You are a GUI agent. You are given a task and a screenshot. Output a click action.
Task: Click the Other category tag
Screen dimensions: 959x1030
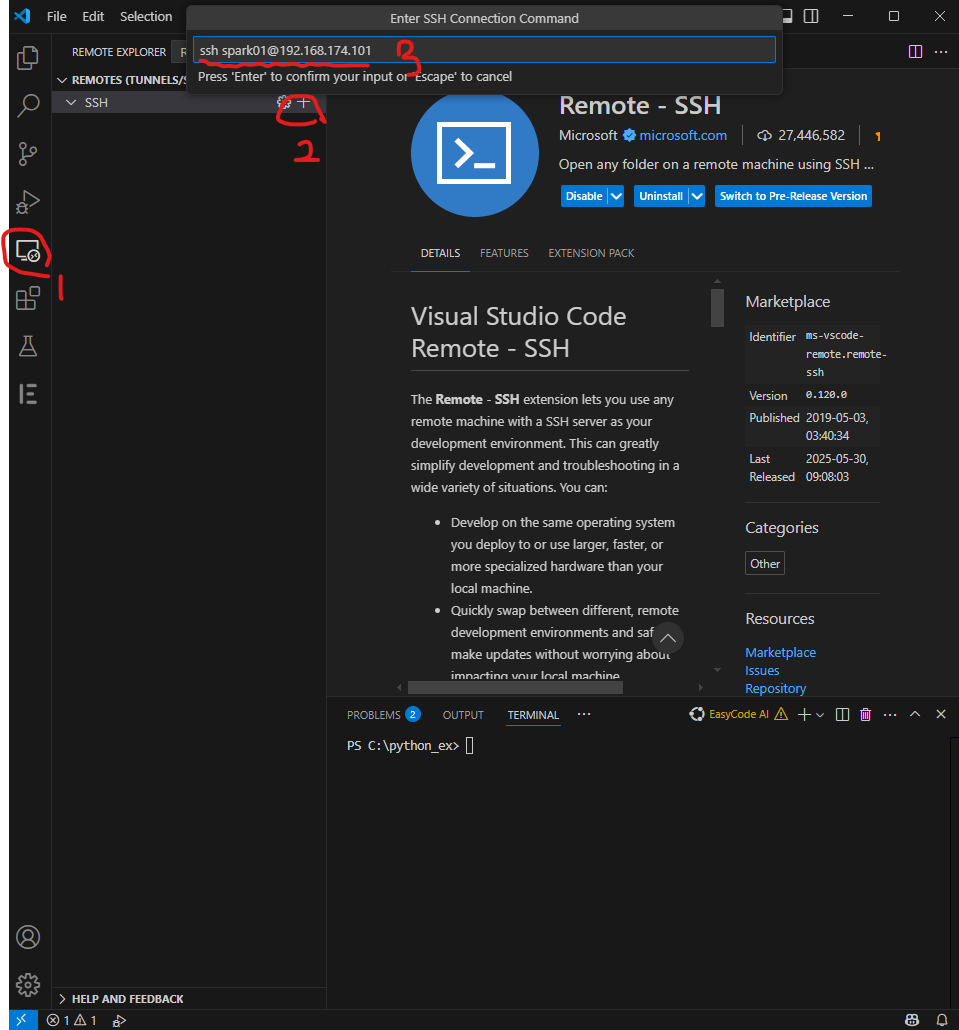pyautogui.click(x=765, y=564)
